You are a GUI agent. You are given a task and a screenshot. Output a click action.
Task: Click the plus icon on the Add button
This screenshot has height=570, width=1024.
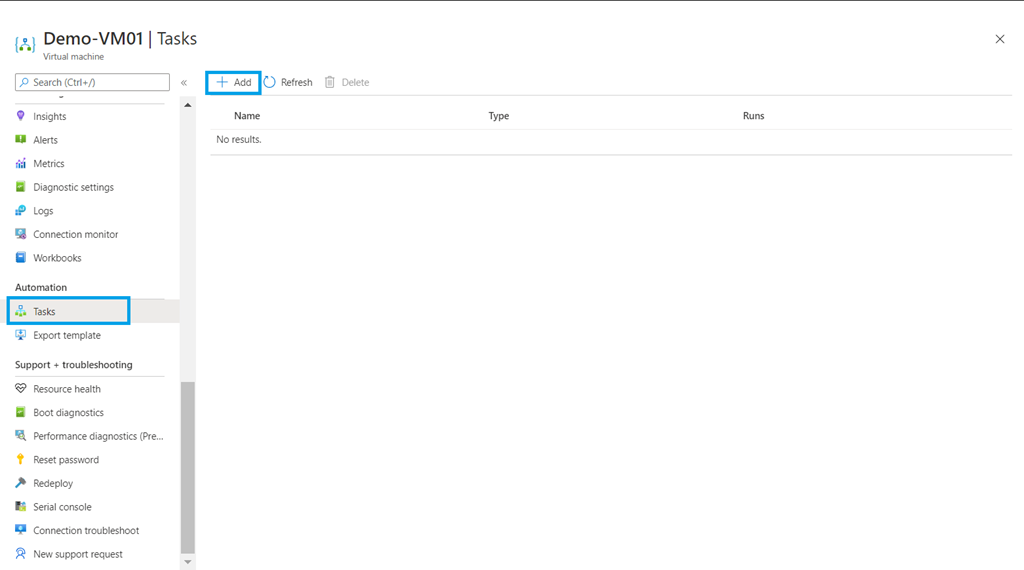(x=222, y=82)
